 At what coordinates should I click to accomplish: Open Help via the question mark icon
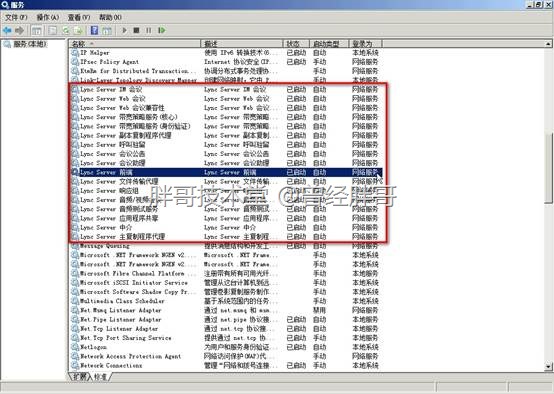(x=94, y=31)
